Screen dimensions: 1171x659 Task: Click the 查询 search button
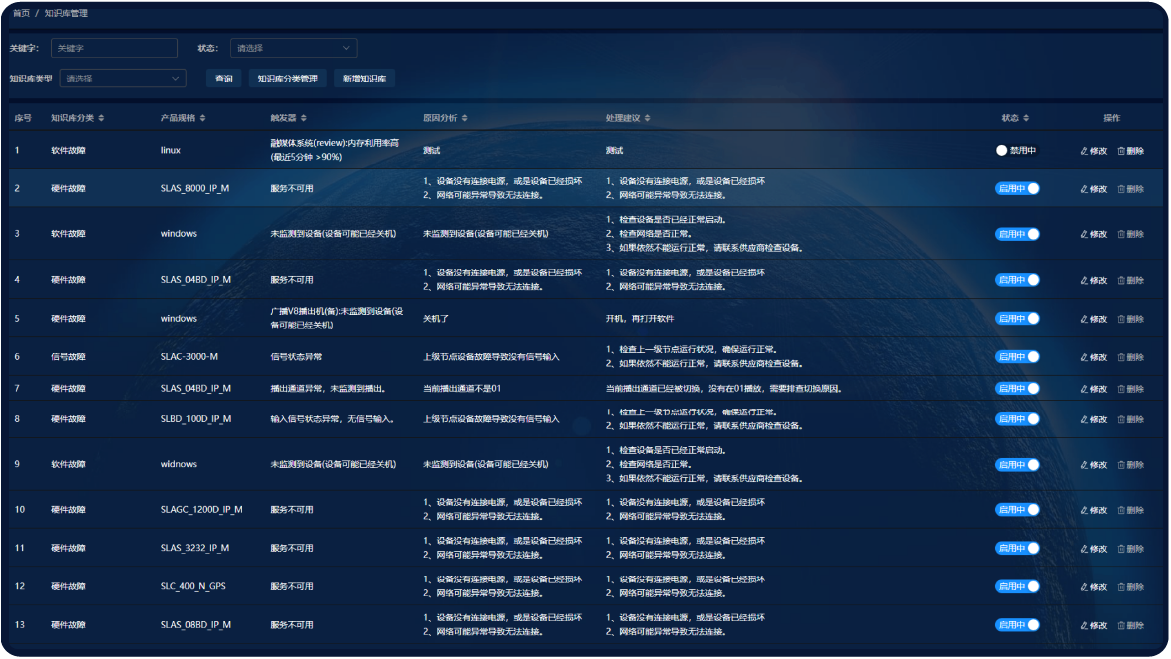coord(223,78)
